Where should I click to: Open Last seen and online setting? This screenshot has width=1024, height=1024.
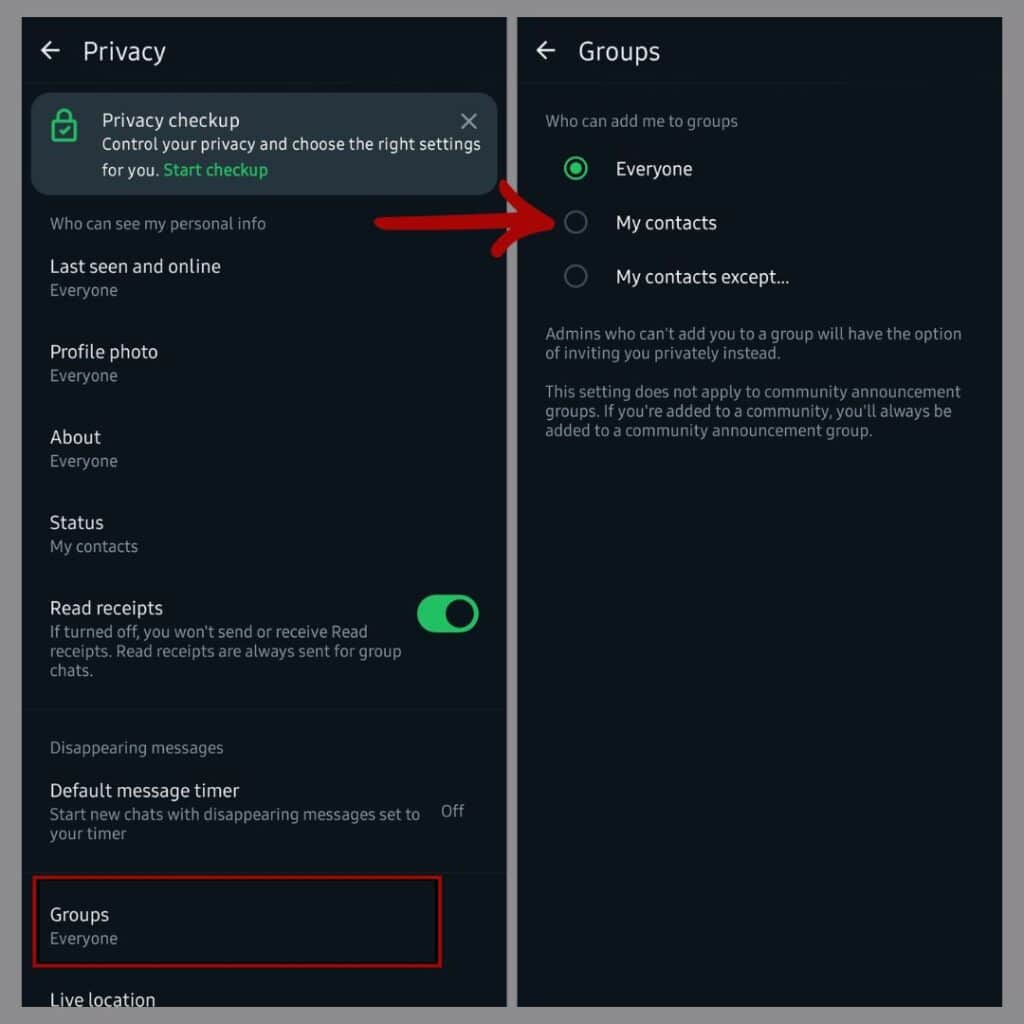point(264,278)
